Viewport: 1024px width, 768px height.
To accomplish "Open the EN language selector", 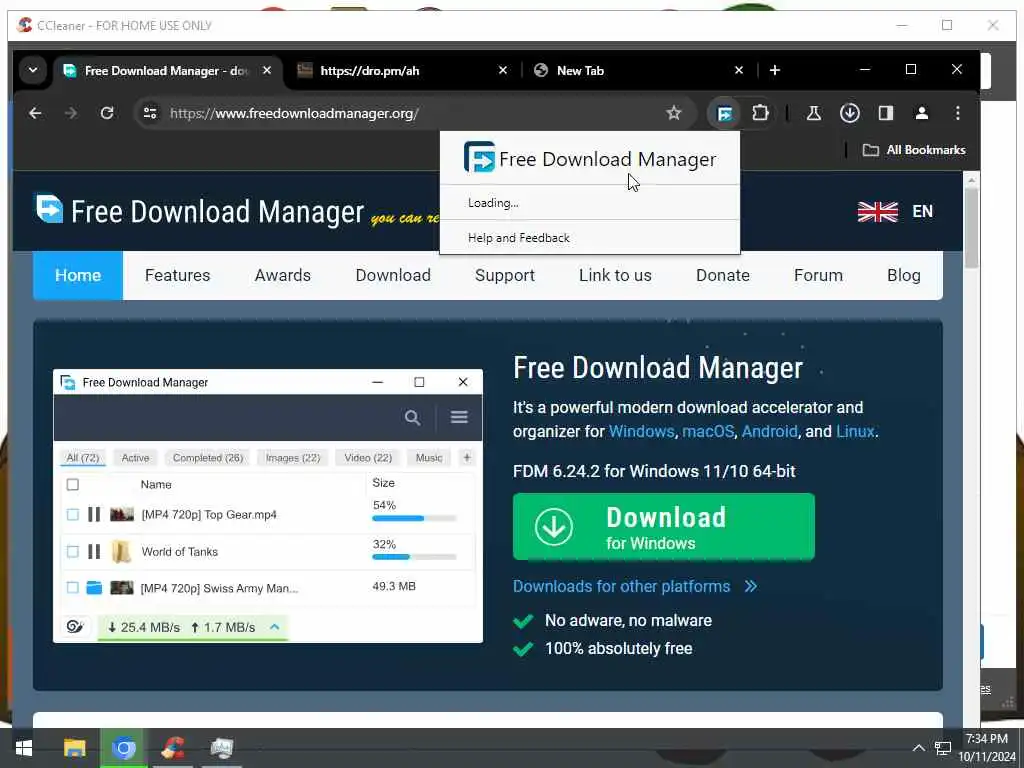I will click(922, 212).
